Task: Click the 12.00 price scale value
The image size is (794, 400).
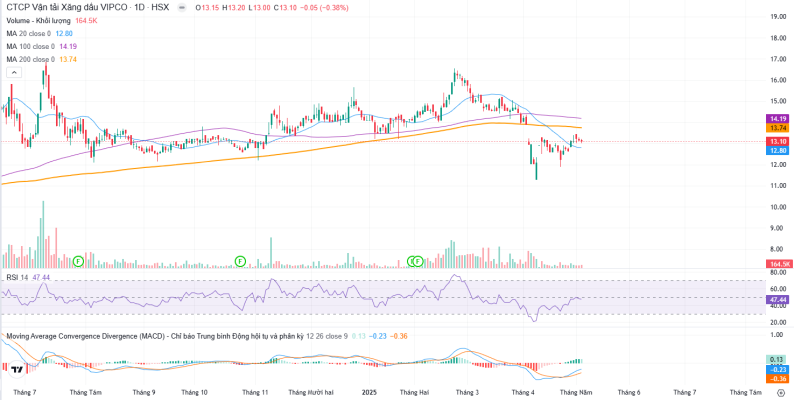Action: tap(777, 165)
